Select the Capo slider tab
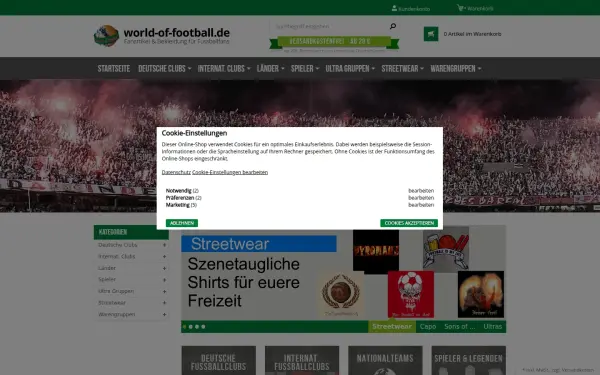The height and width of the screenshot is (375, 600). (428, 326)
